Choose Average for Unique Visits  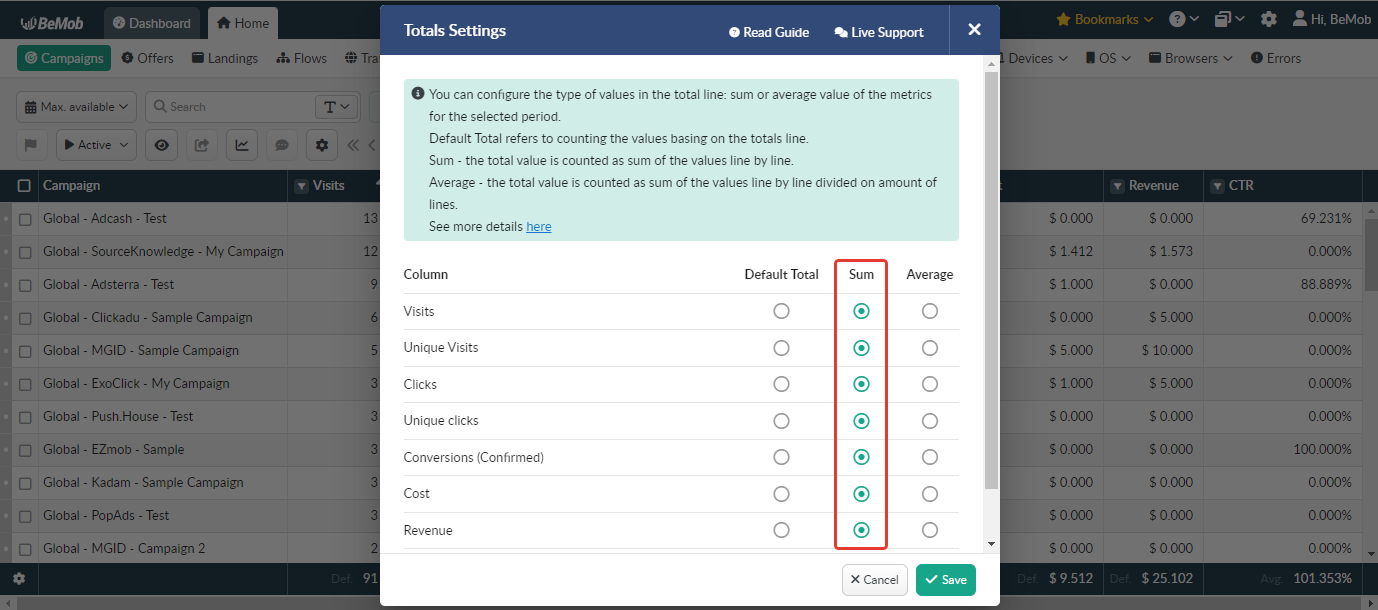click(929, 347)
